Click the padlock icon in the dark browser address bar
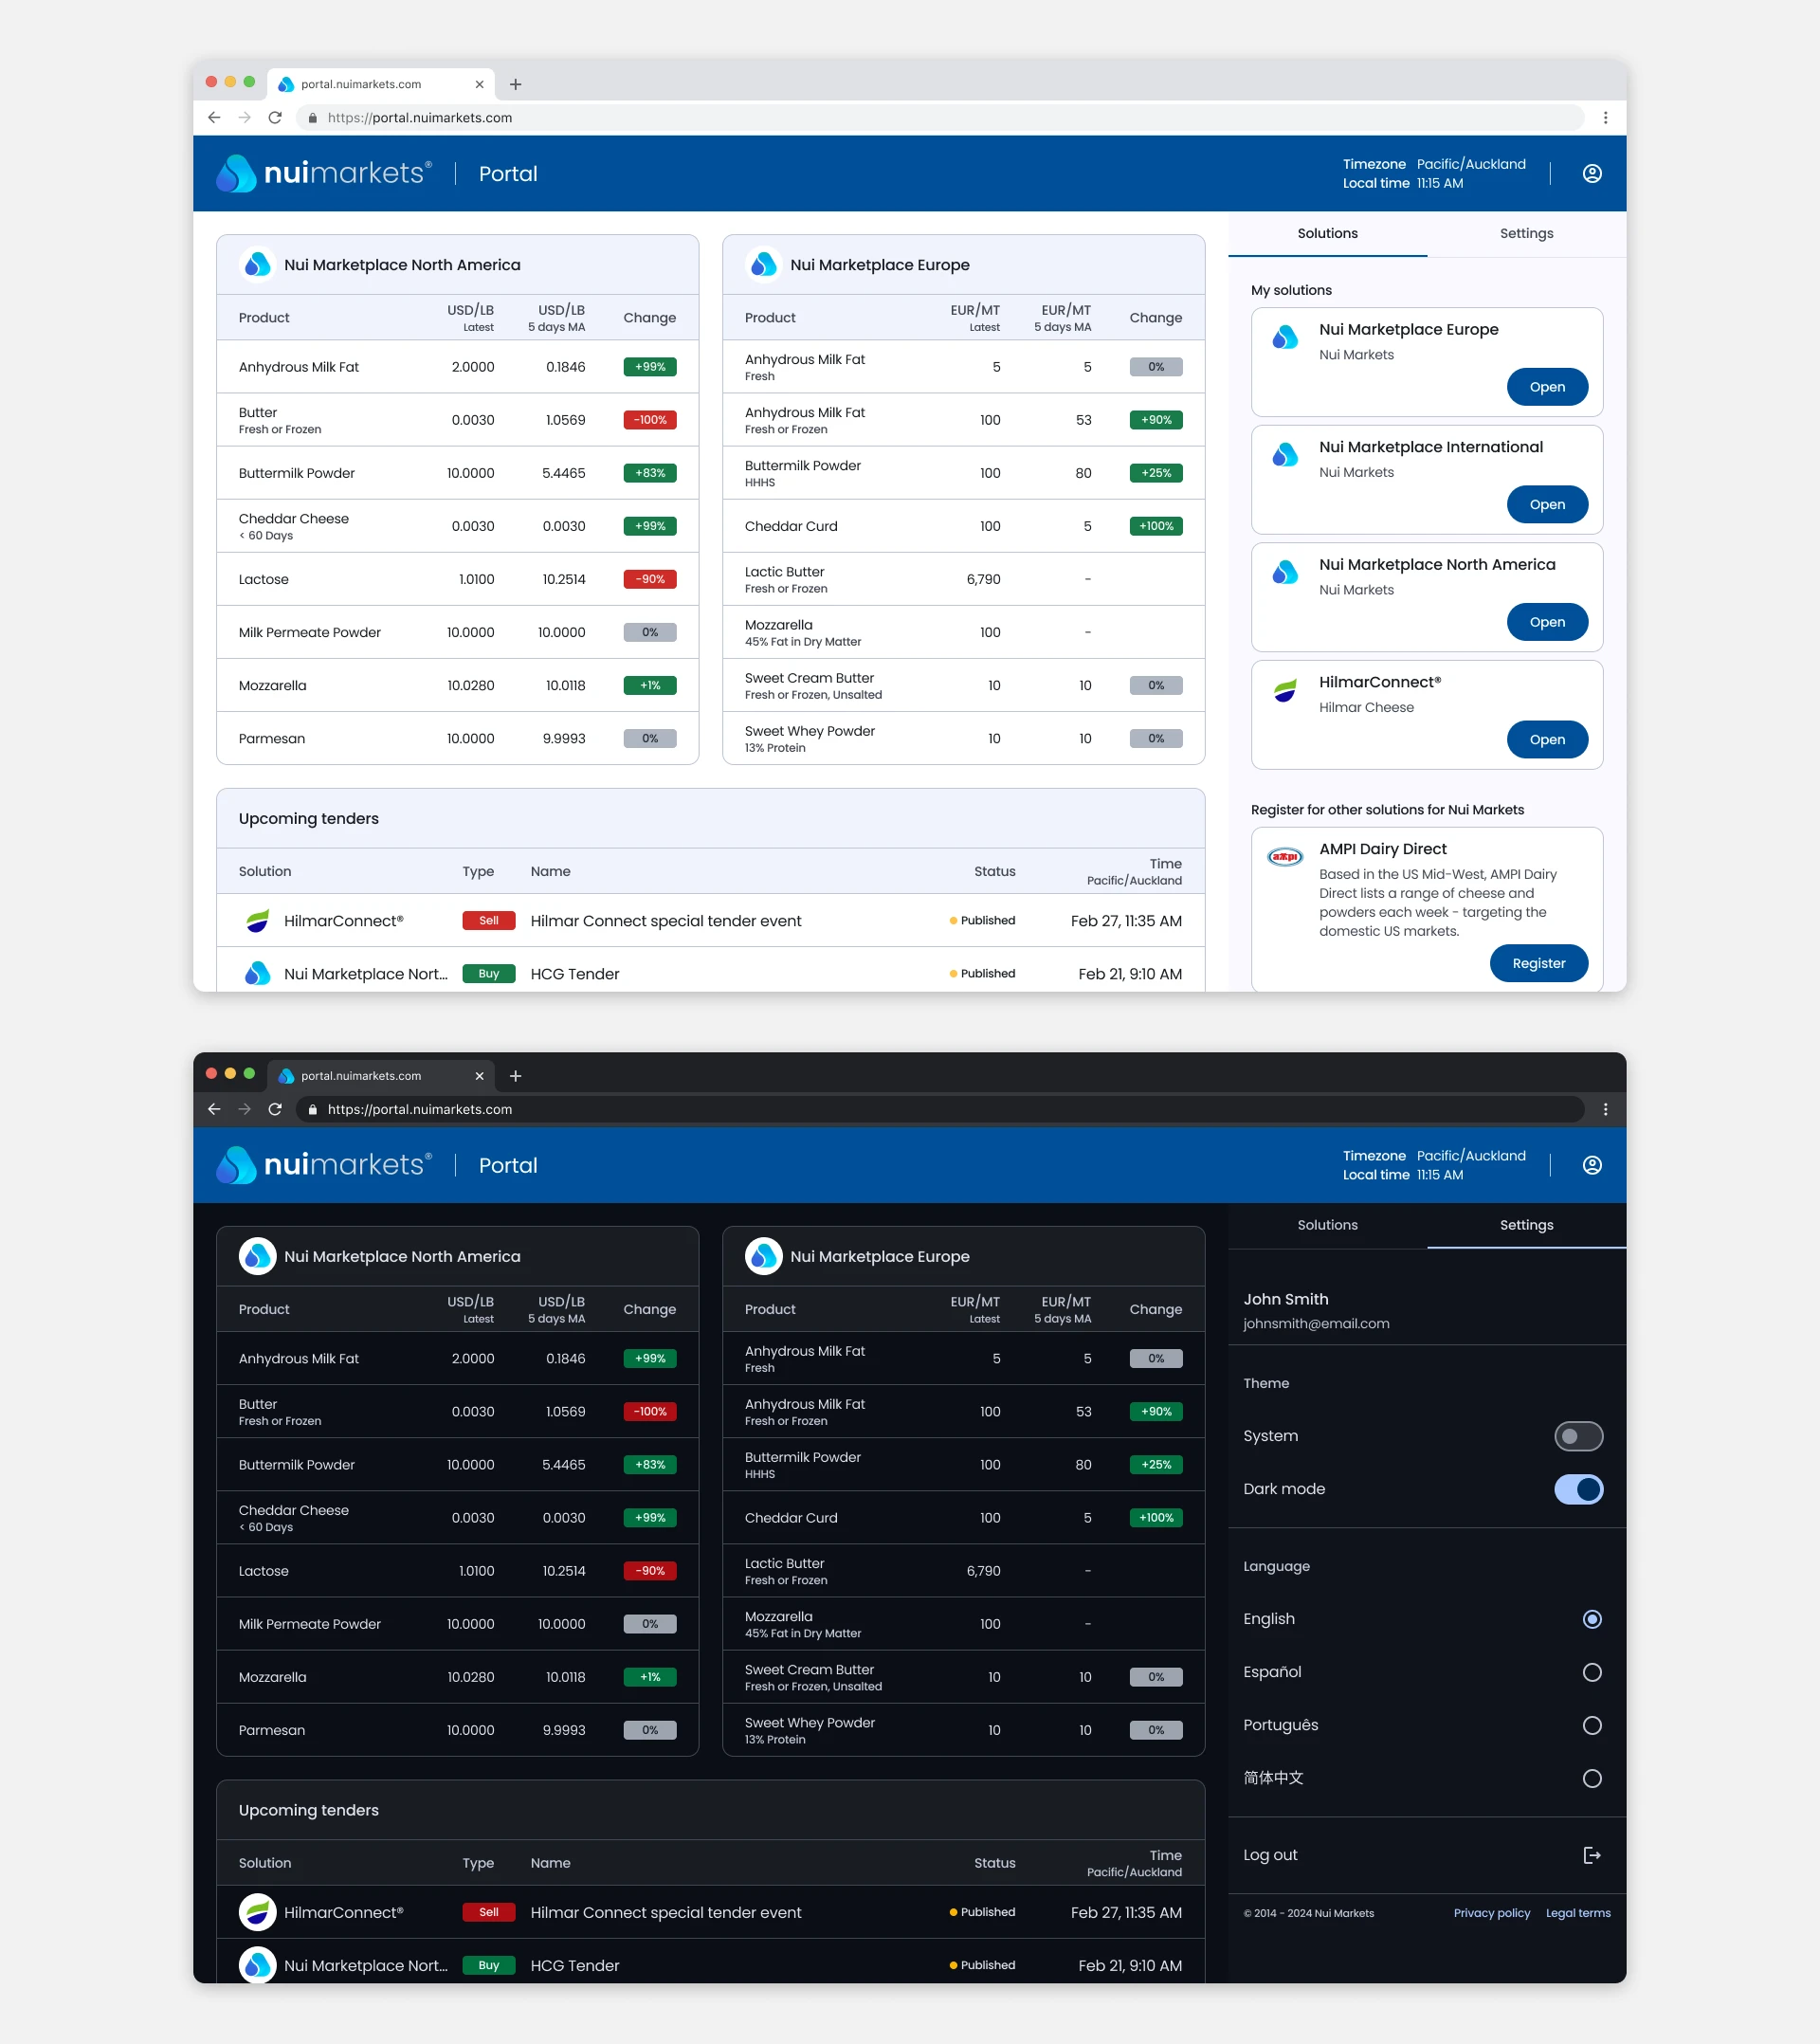 312,1109
